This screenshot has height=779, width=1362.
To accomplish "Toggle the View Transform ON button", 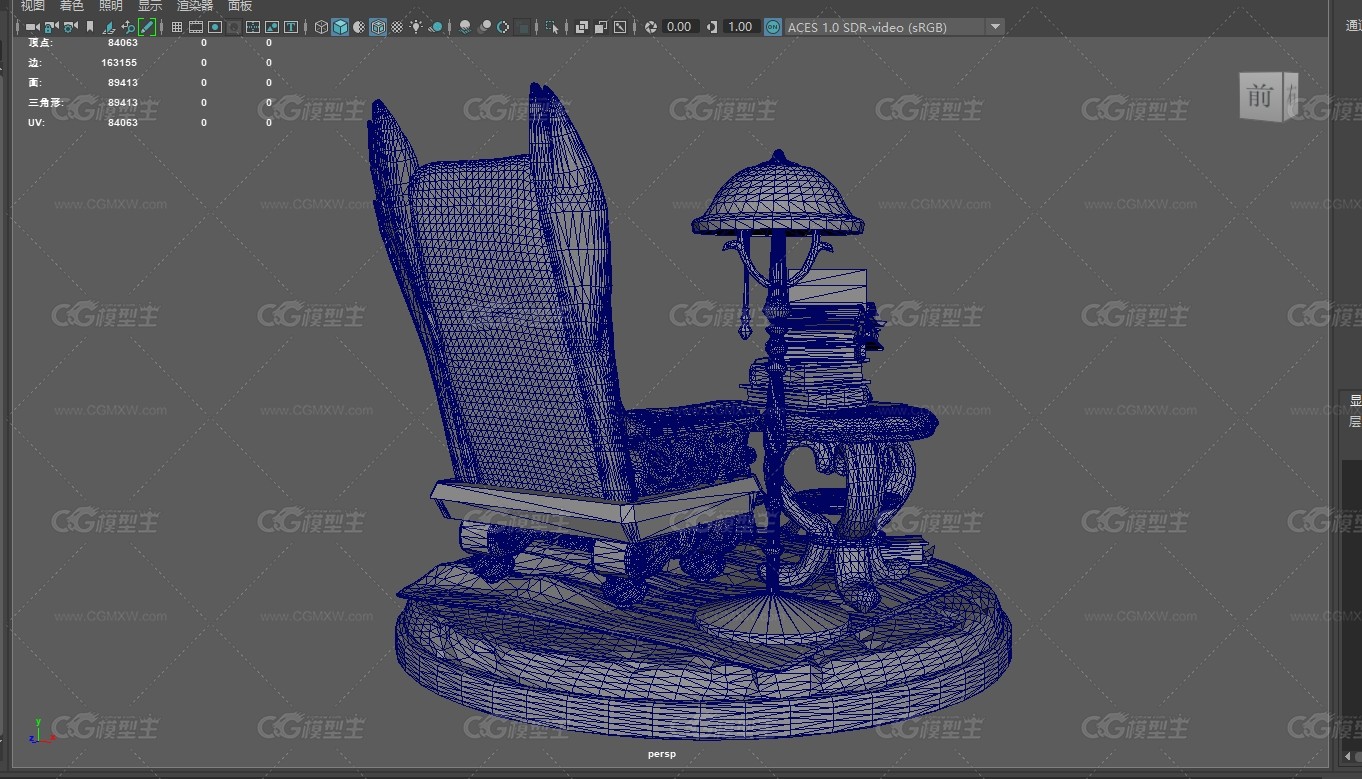I will pyautogui.click(x=773, y=27).
